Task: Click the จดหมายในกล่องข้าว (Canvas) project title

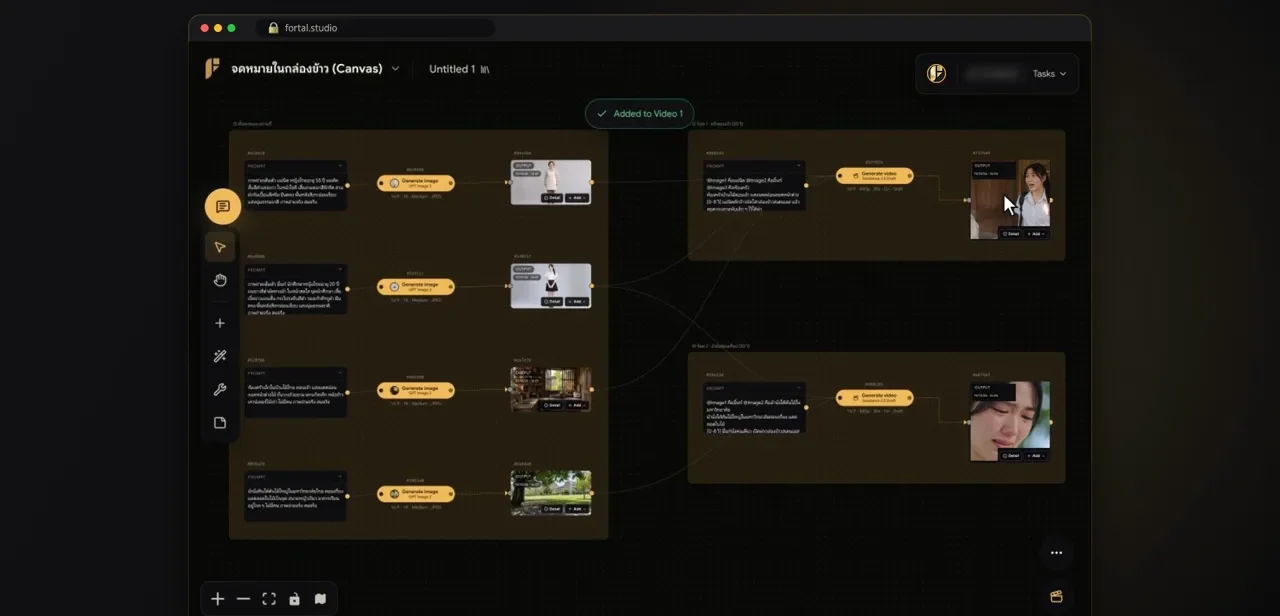Action: click(306, 69)
